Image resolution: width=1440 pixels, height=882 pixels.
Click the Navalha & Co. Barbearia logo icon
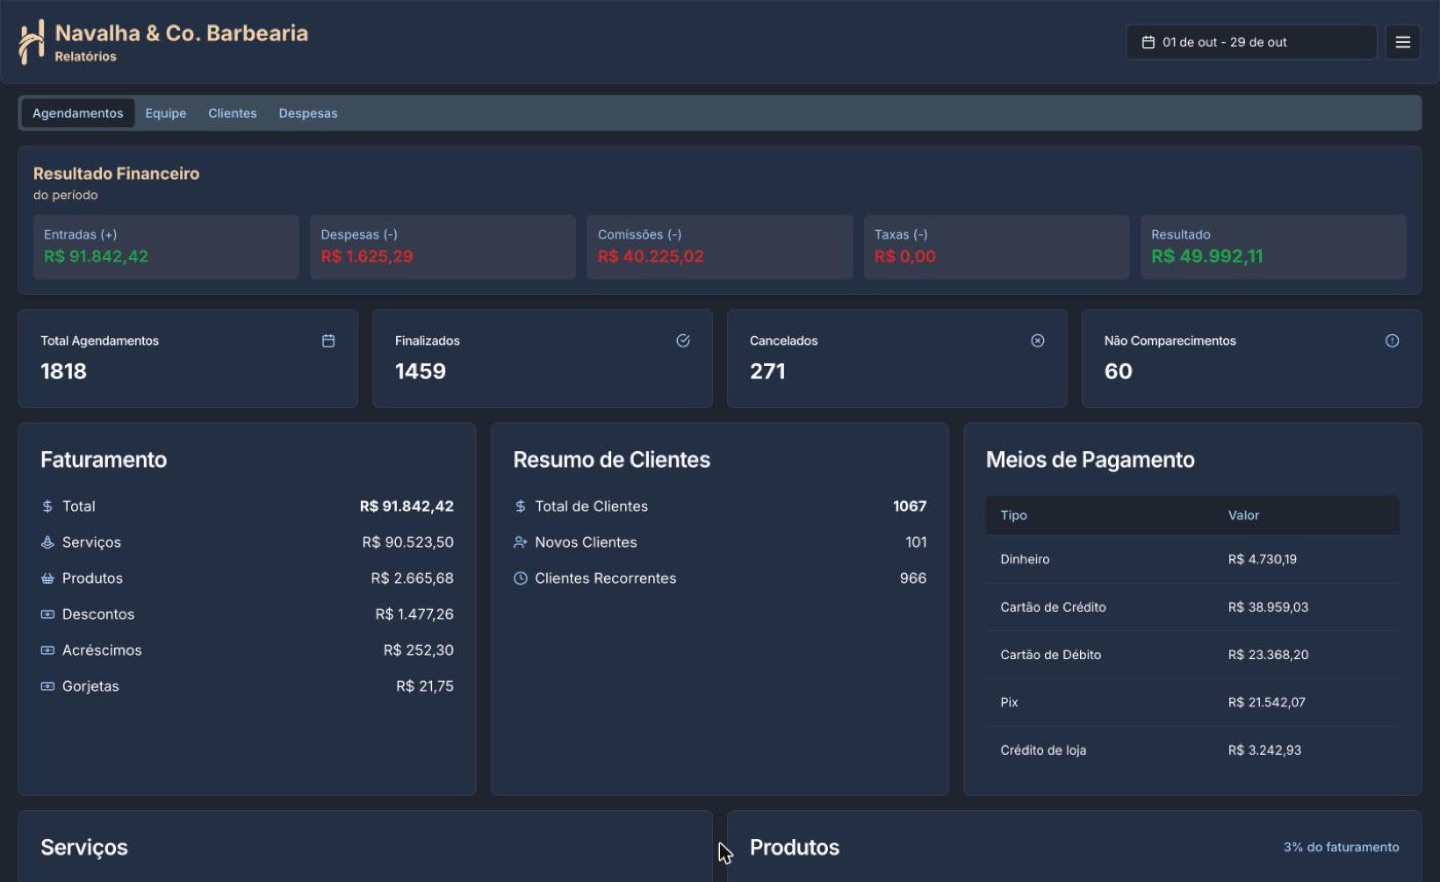click(x=32, y=42)
